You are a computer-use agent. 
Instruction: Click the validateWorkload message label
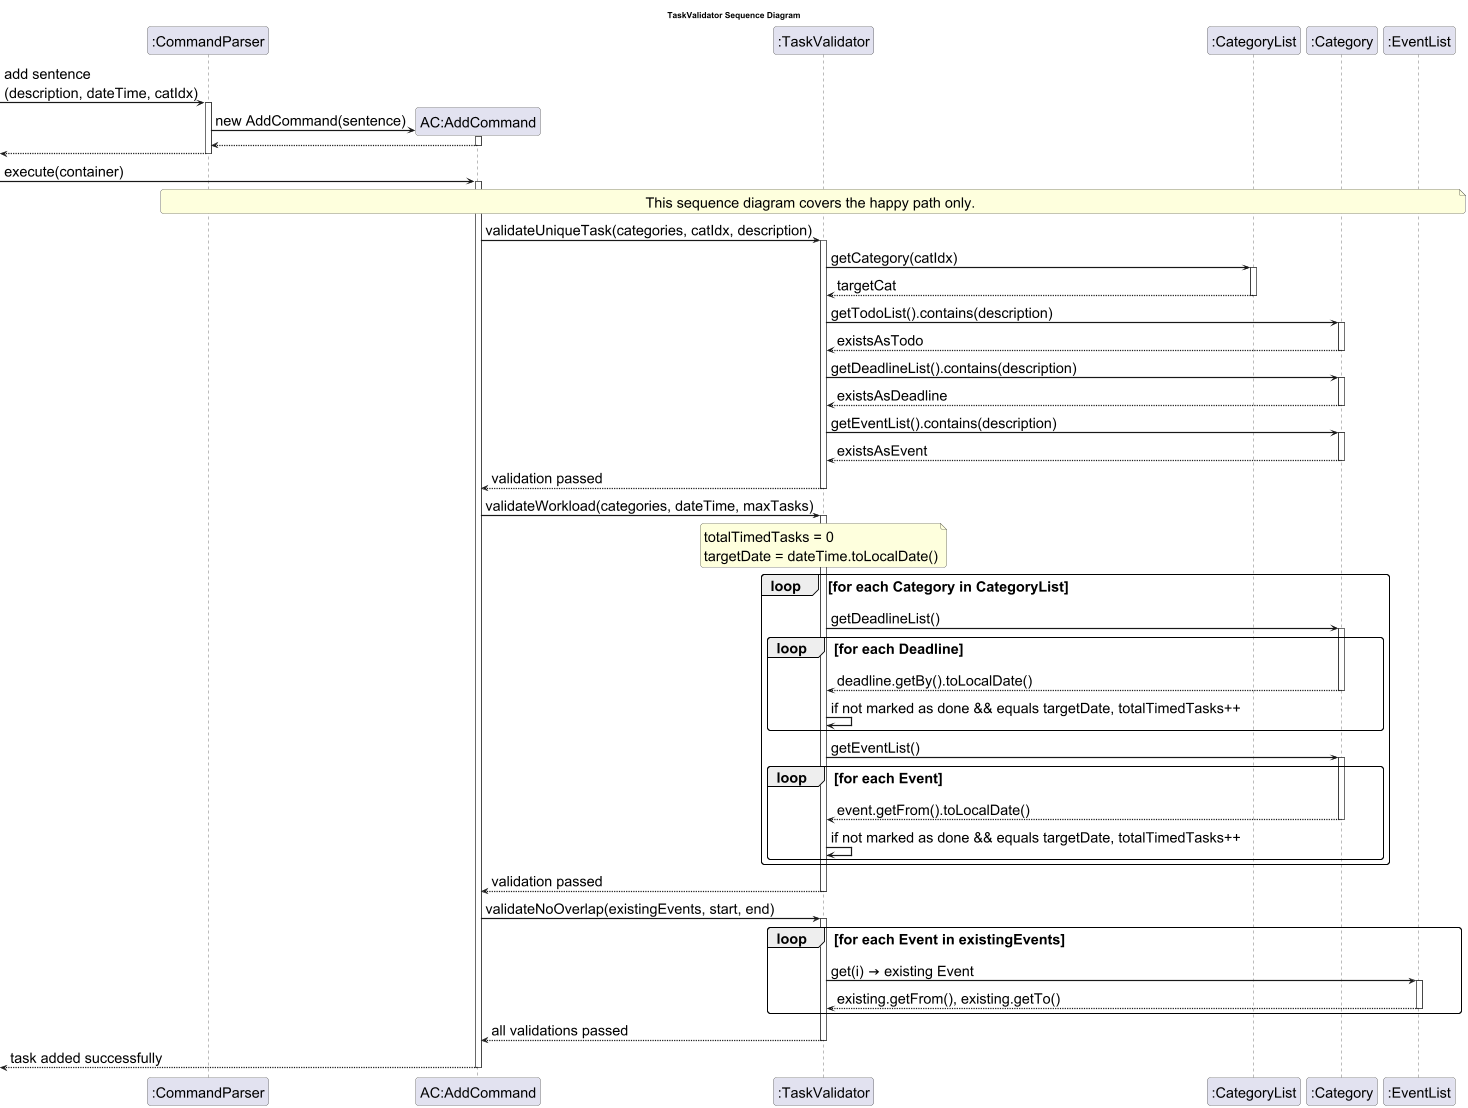[650, 506]
